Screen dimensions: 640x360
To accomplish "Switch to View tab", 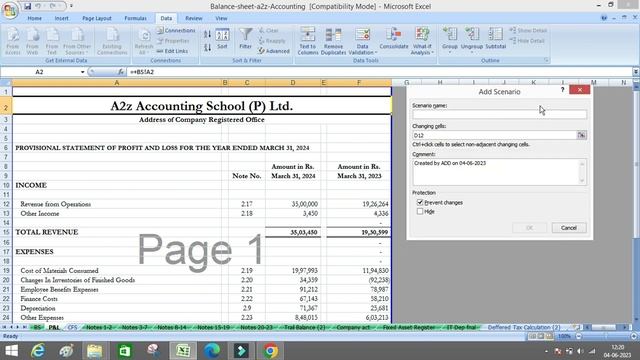I will pyautogui.click(x=221, y=18).
